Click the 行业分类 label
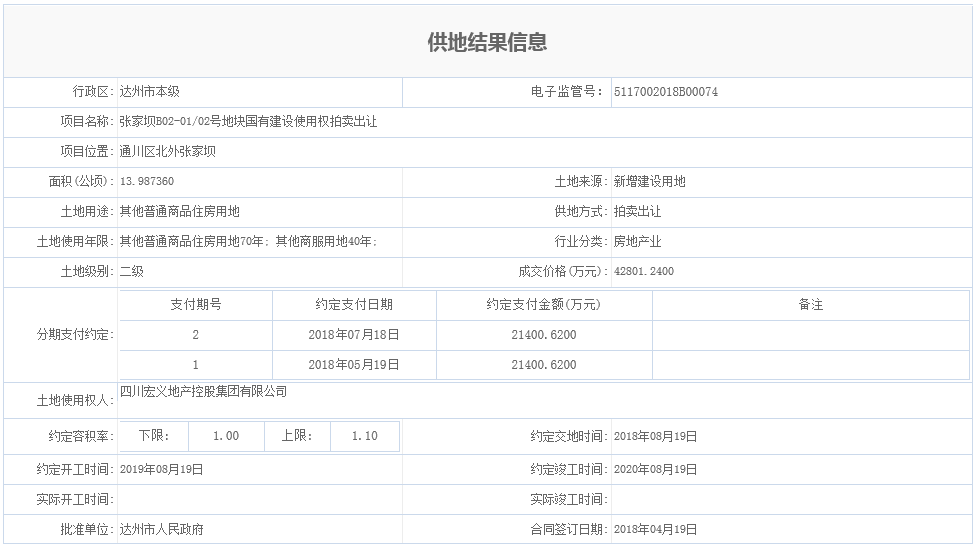975x547 pixels. [x=581, y=241]
